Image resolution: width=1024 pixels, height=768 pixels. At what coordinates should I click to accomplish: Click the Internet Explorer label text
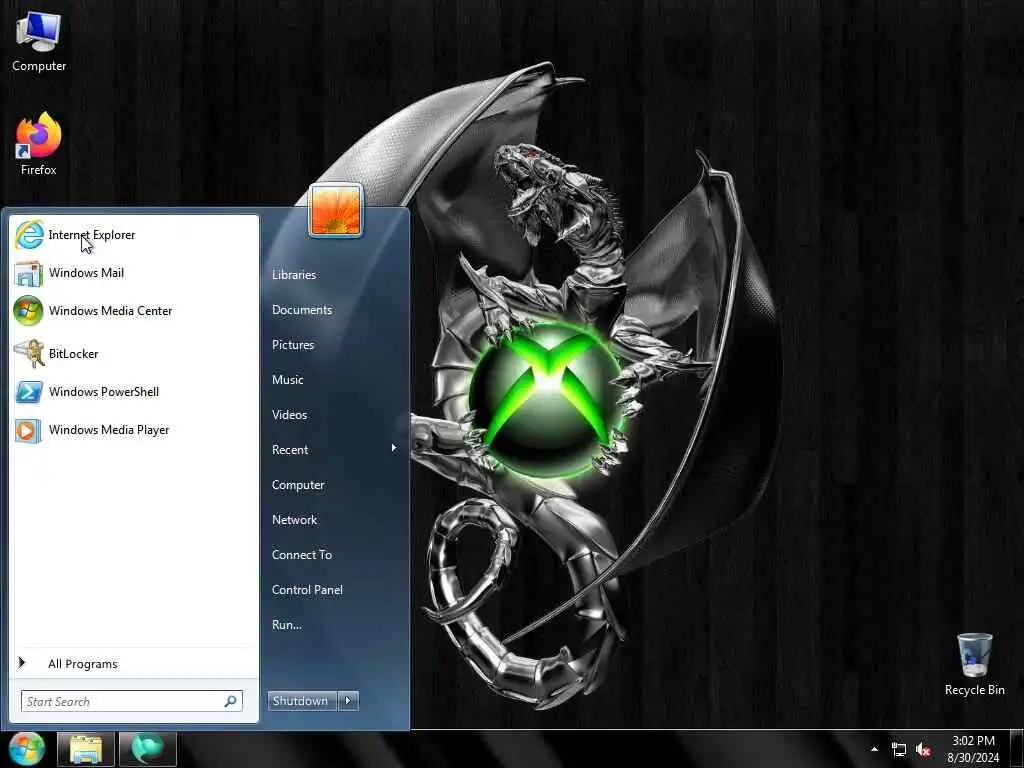point(91,235)
